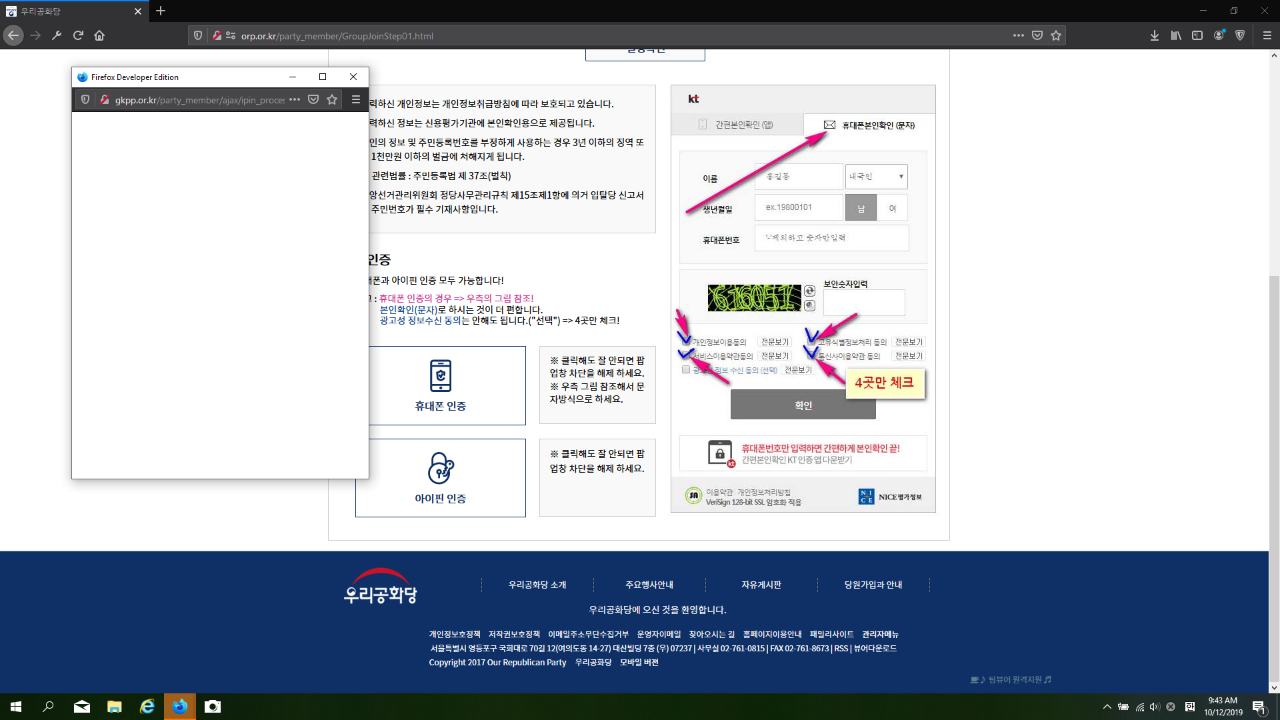1280x720 pixels.
Task: Check the 개인정보이용동의 checkbox
Action: (686, 342)
